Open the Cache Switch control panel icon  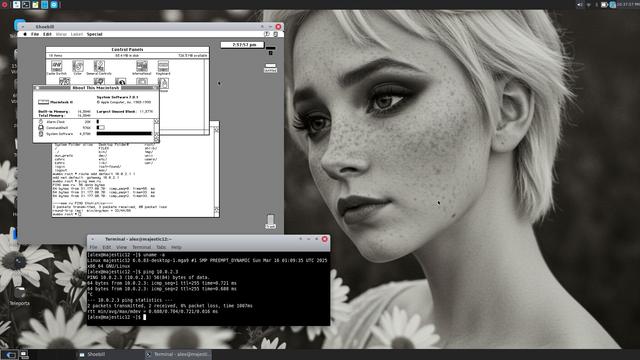pos(56,67)
